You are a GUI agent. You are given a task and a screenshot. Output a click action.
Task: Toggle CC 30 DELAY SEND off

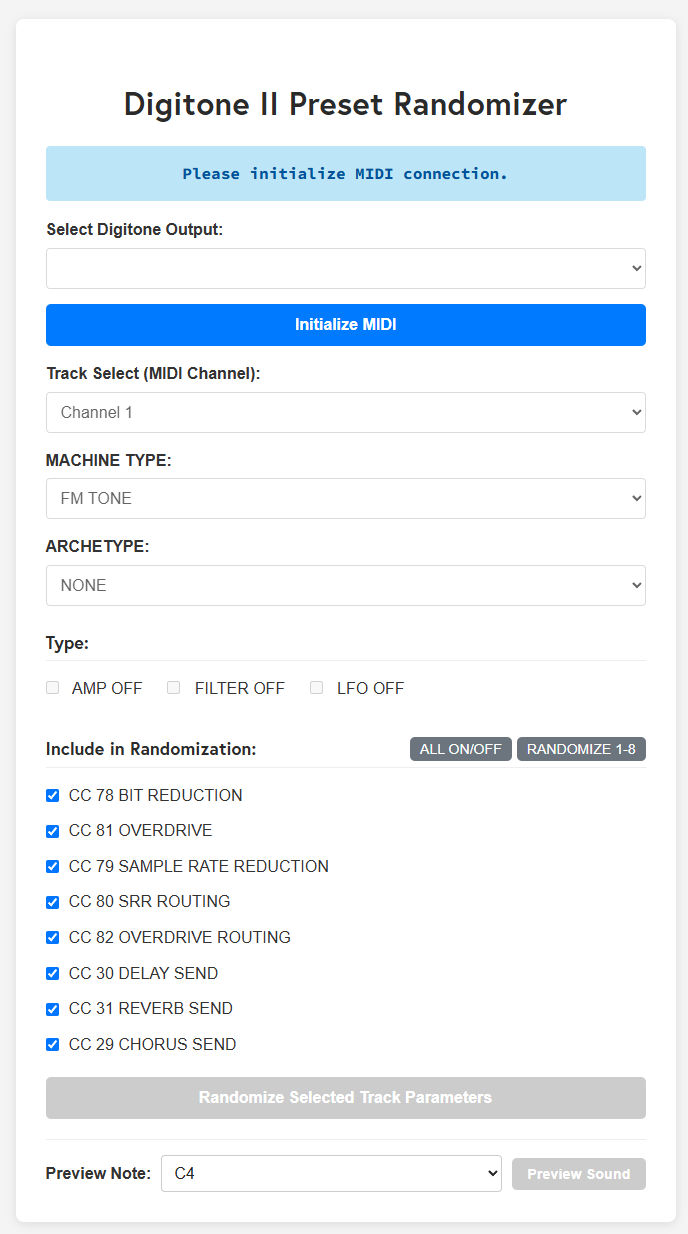pos(53,973)
